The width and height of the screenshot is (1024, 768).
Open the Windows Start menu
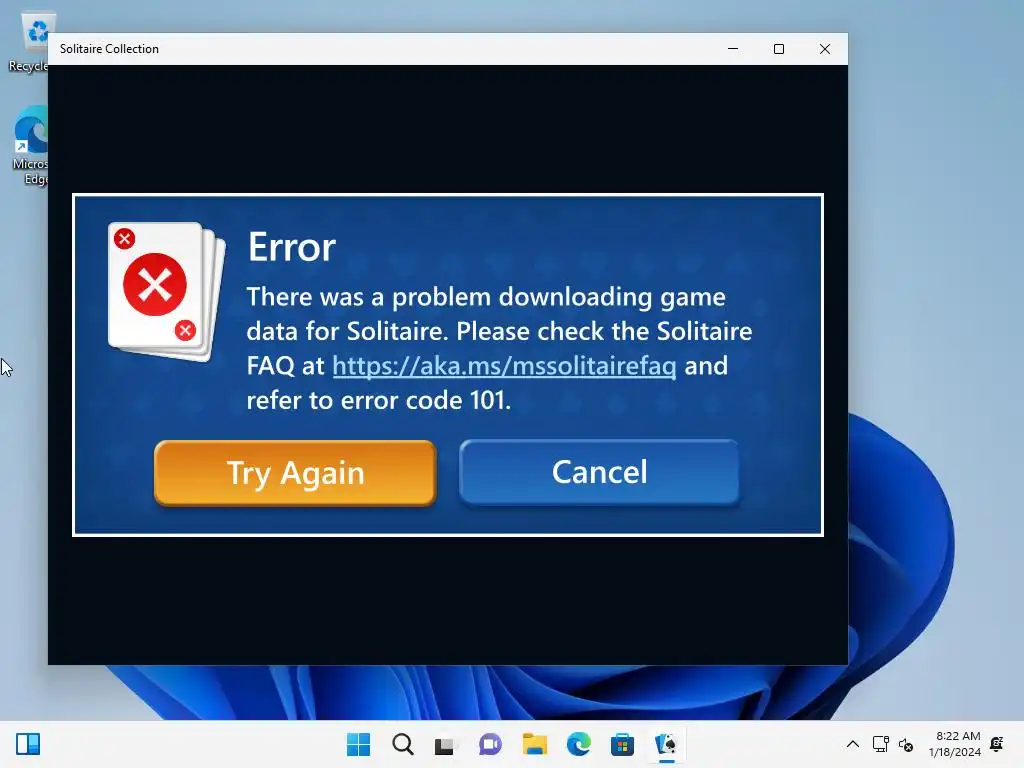[x=358, y=744]
